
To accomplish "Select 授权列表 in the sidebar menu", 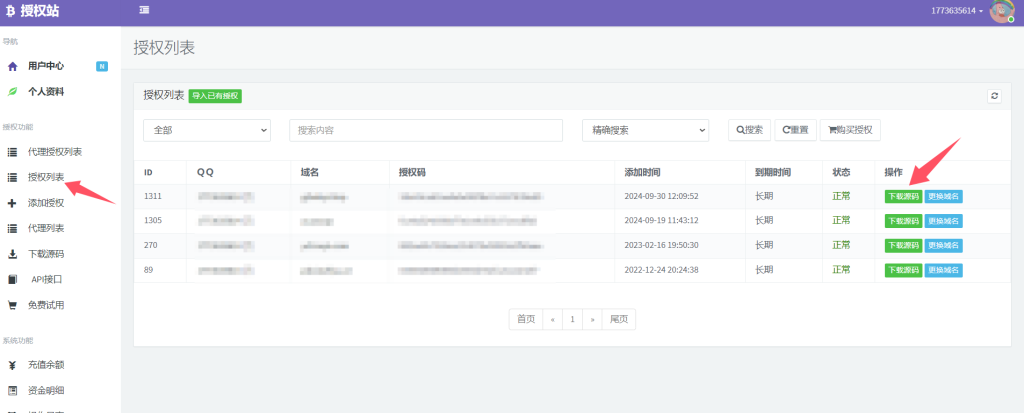I will [46, 178].
